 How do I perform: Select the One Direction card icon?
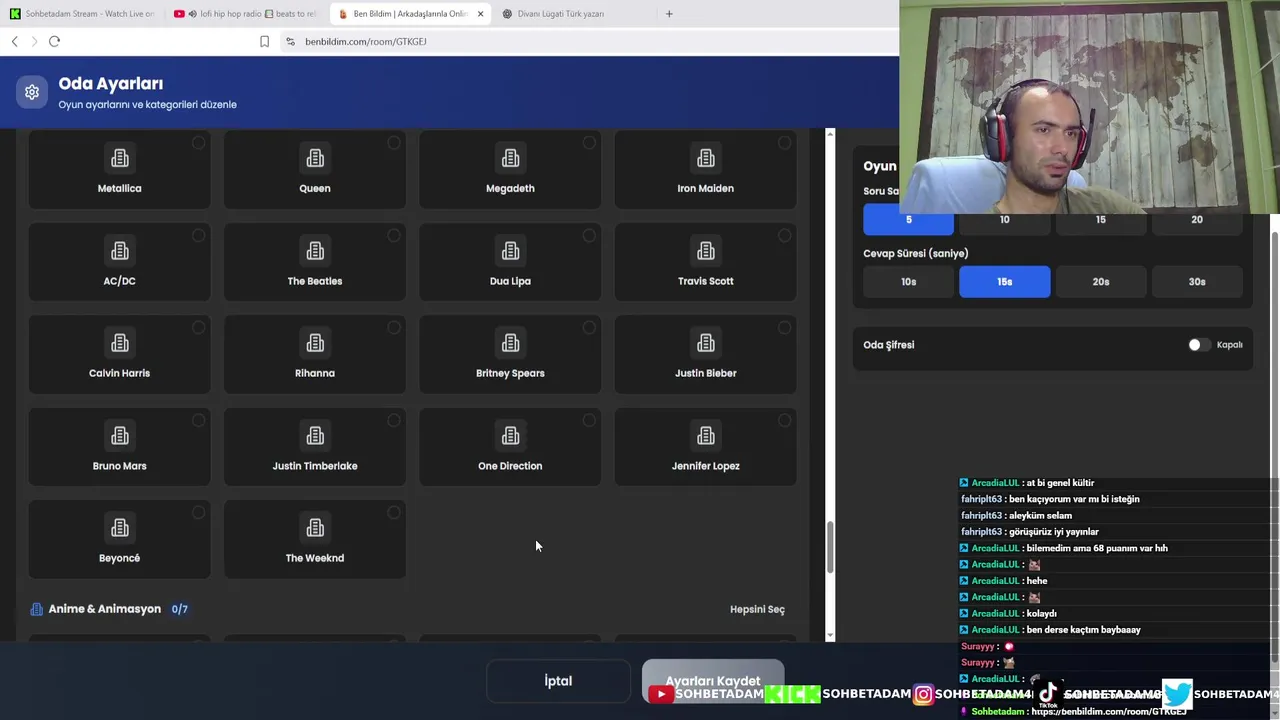click(x=510, y=436)
